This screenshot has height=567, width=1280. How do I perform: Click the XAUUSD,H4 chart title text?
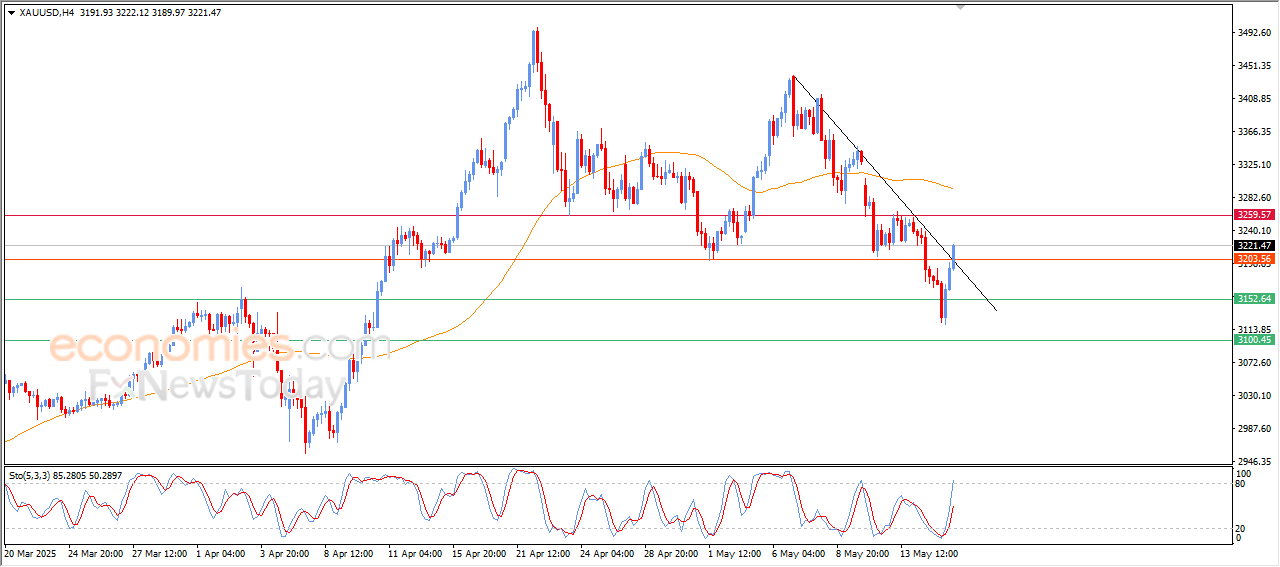tap(48, 12)
